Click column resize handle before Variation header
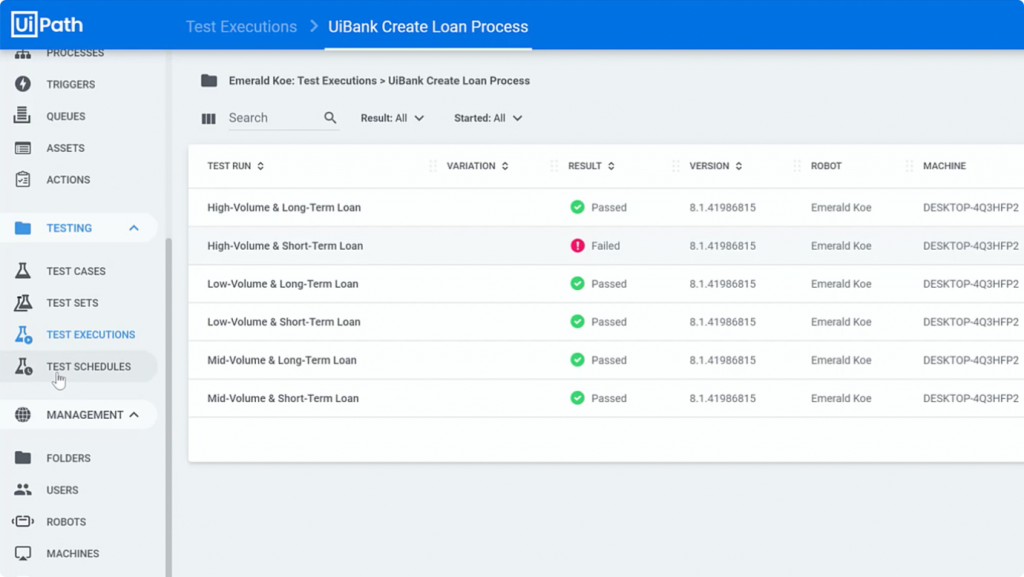This screenshot has width=1024, height=577. tap(432, 166)
